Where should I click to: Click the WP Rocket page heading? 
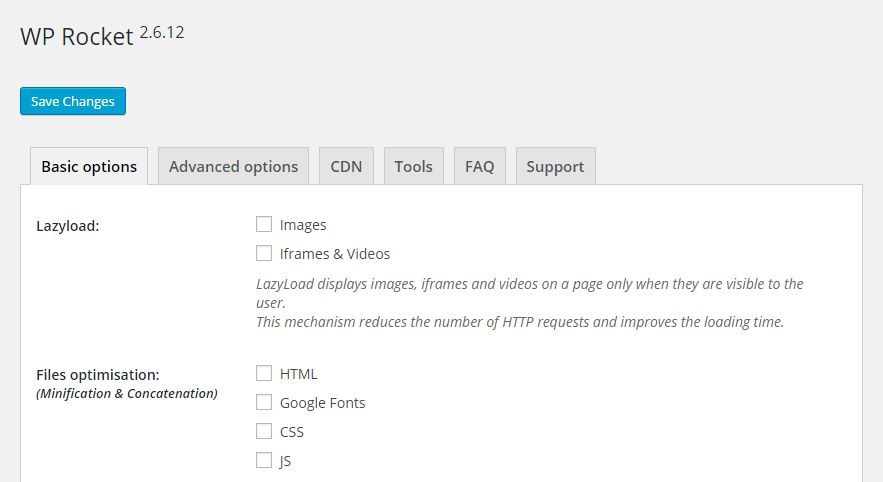pyautogui.click(x=77, y=37)
